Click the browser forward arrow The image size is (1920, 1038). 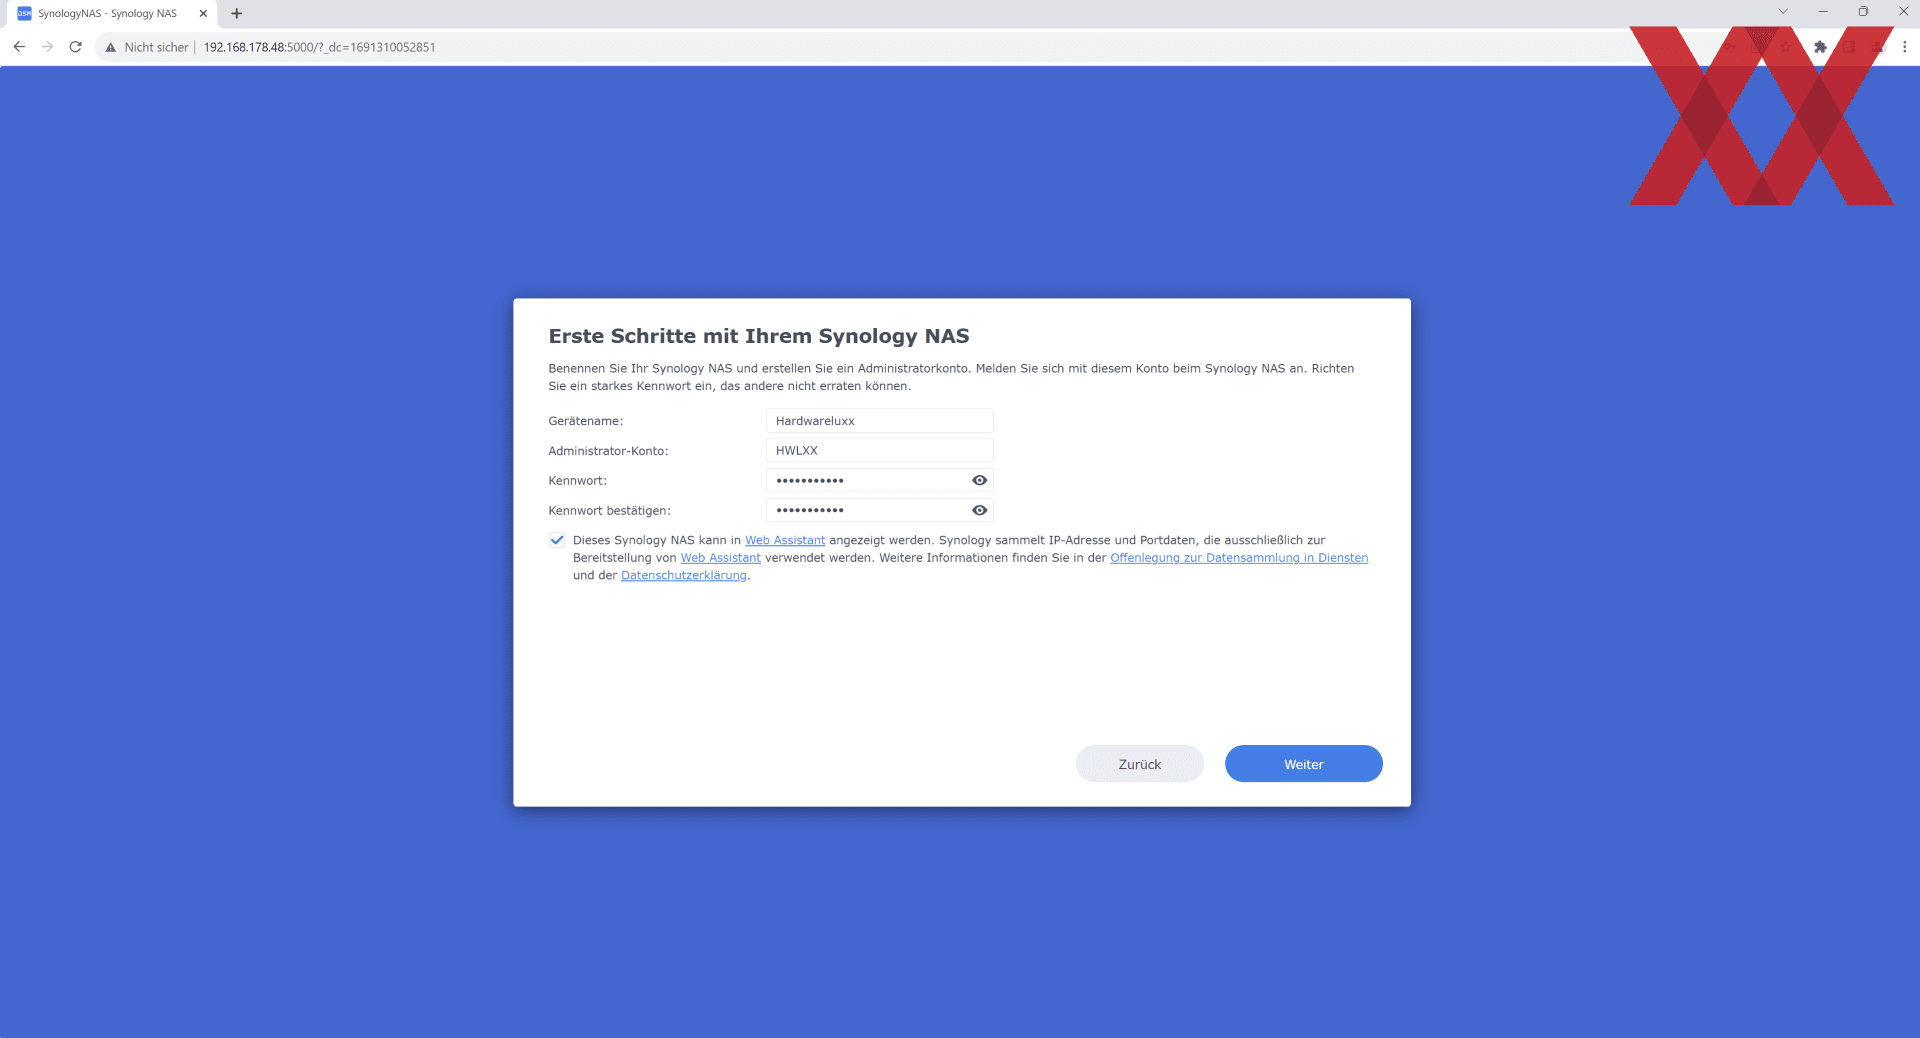coord(47,47)
